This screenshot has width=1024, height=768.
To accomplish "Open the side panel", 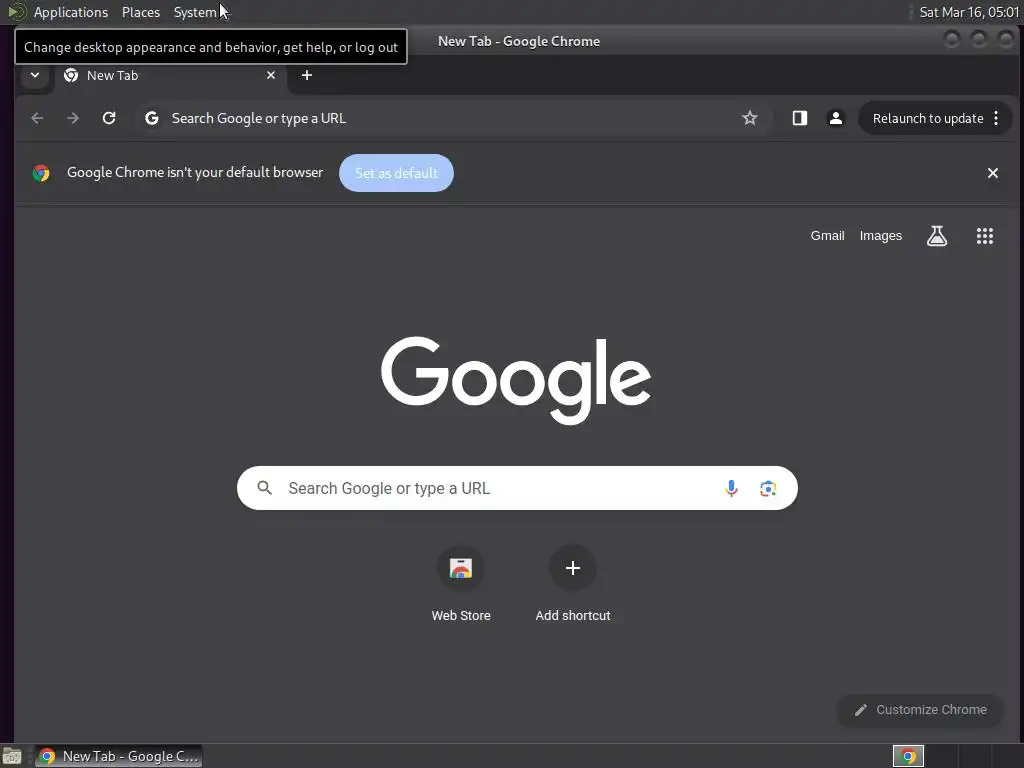I will point(799,118).
